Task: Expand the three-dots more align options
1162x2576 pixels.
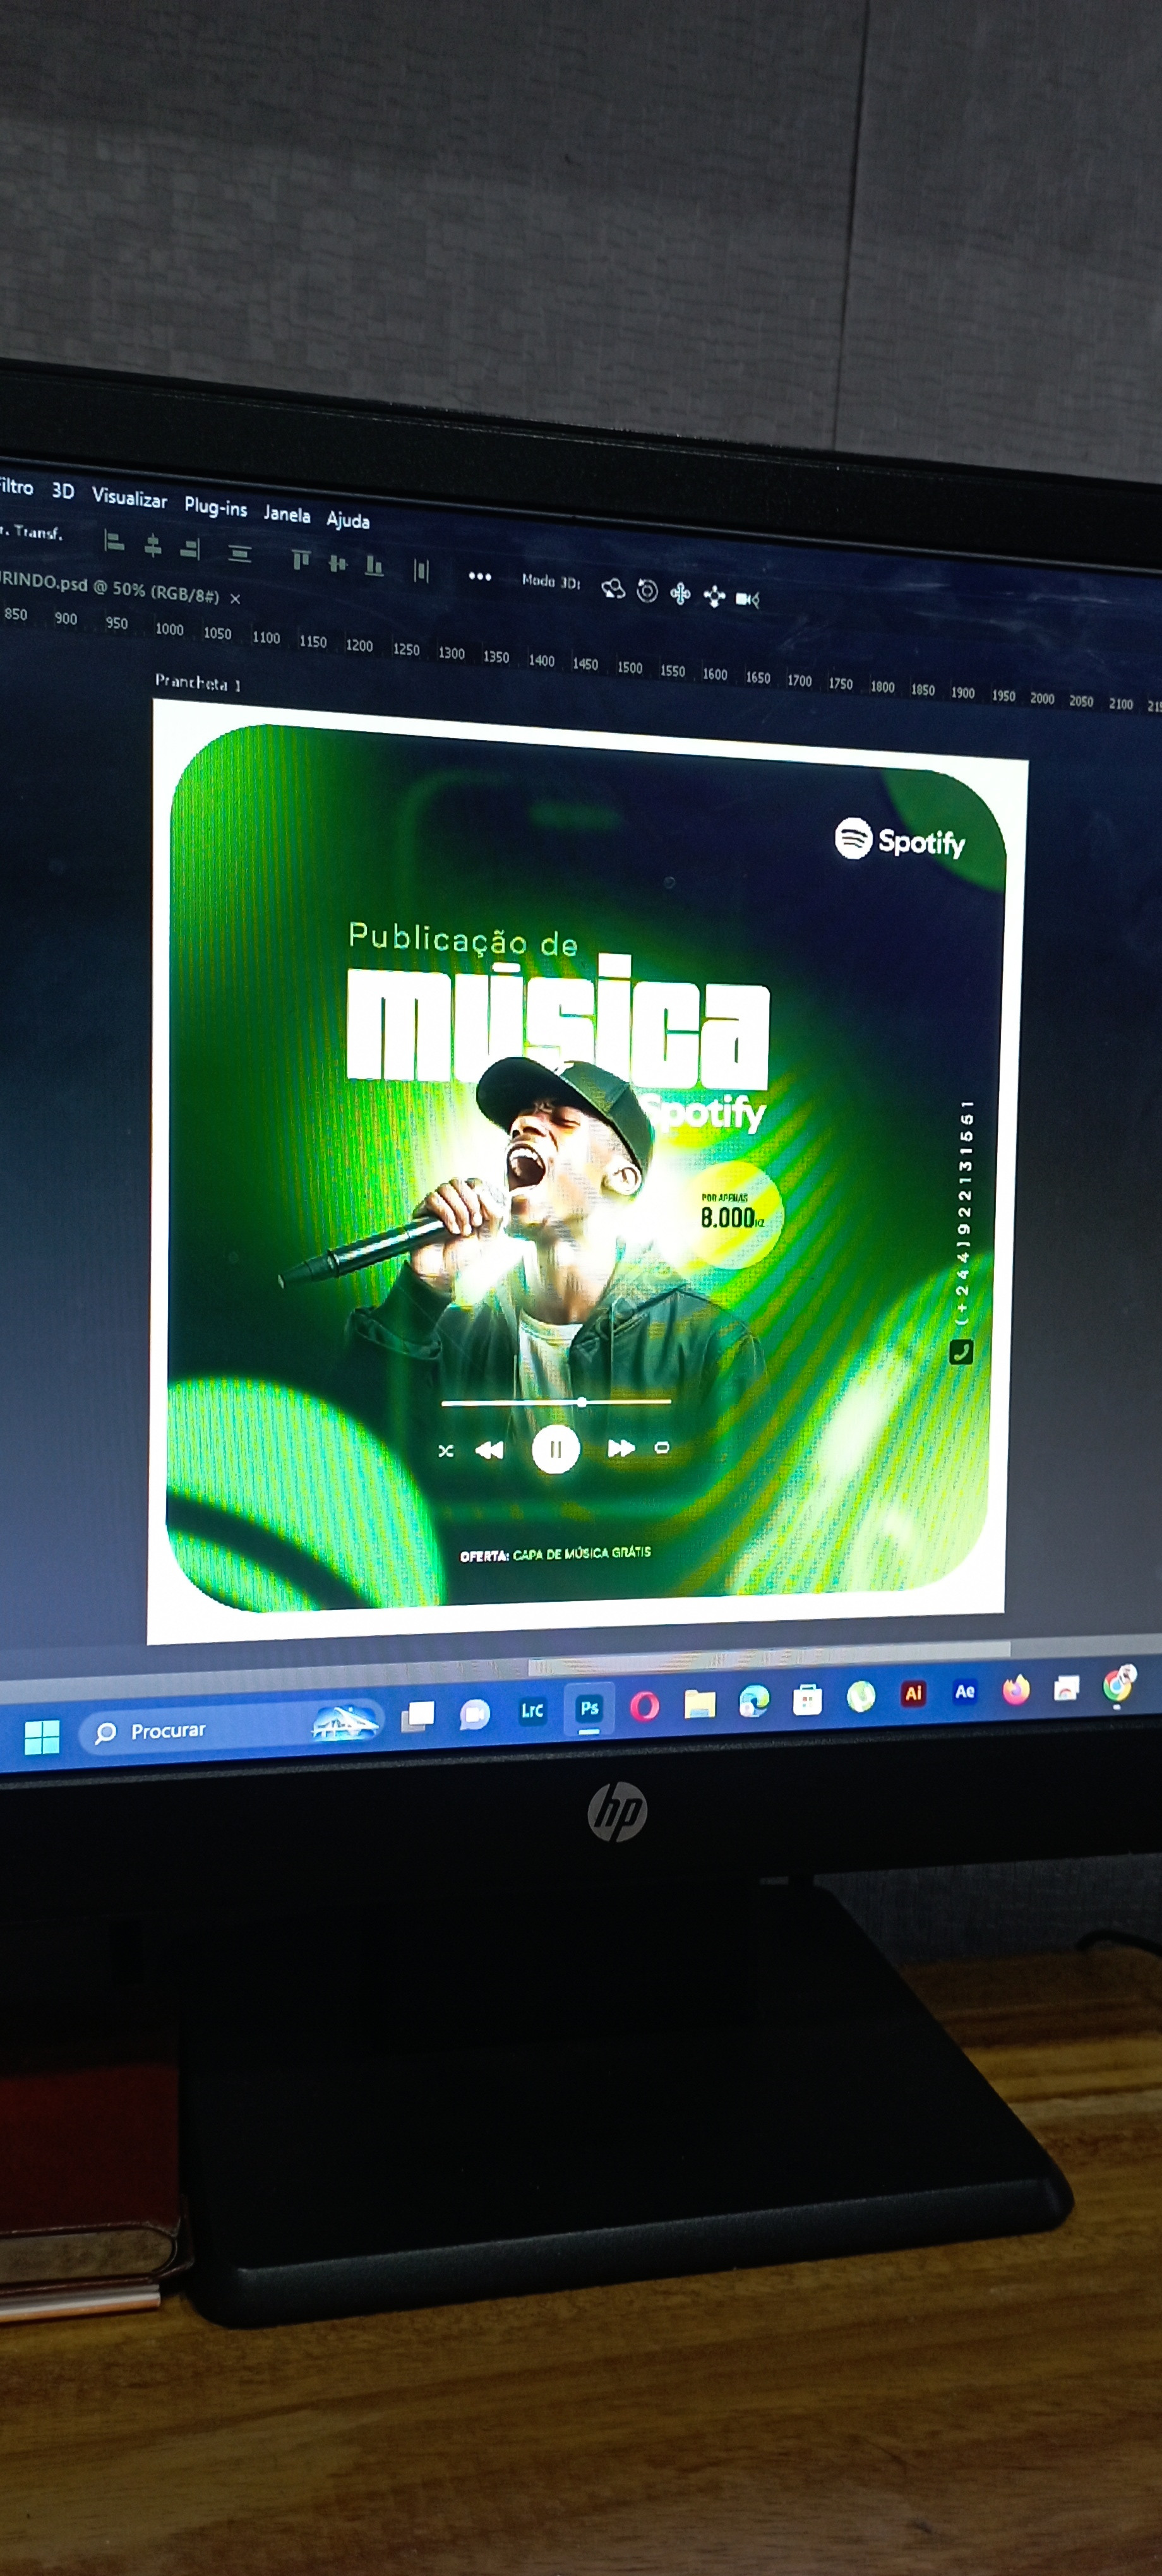Action: 480,576
